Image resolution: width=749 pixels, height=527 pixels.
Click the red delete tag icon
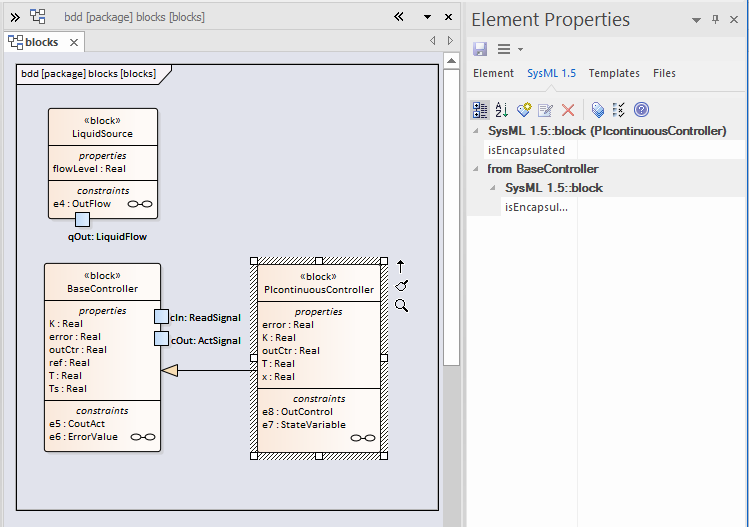click(x=568, y=110)
